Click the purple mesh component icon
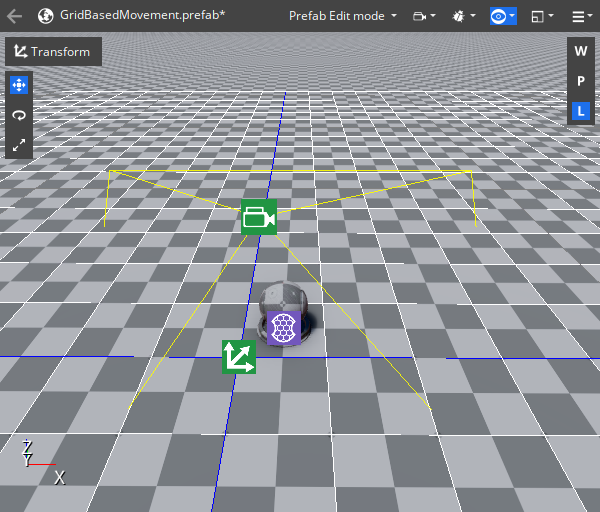The width and height of the screenshot is (600, 512). click(284, 328)
